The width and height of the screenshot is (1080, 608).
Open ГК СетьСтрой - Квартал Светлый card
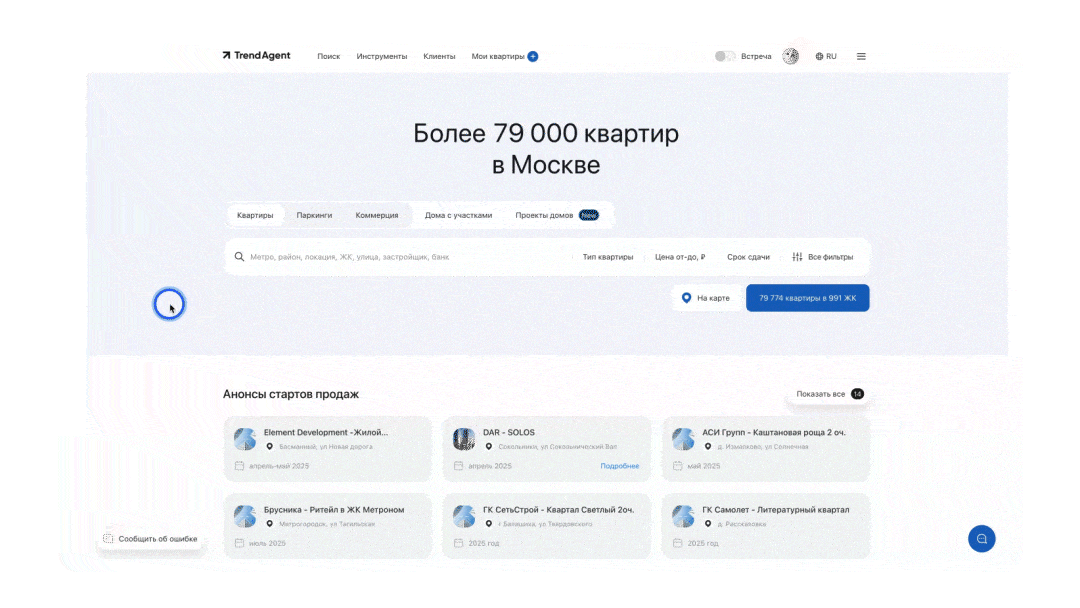click(x=547, y=526)
